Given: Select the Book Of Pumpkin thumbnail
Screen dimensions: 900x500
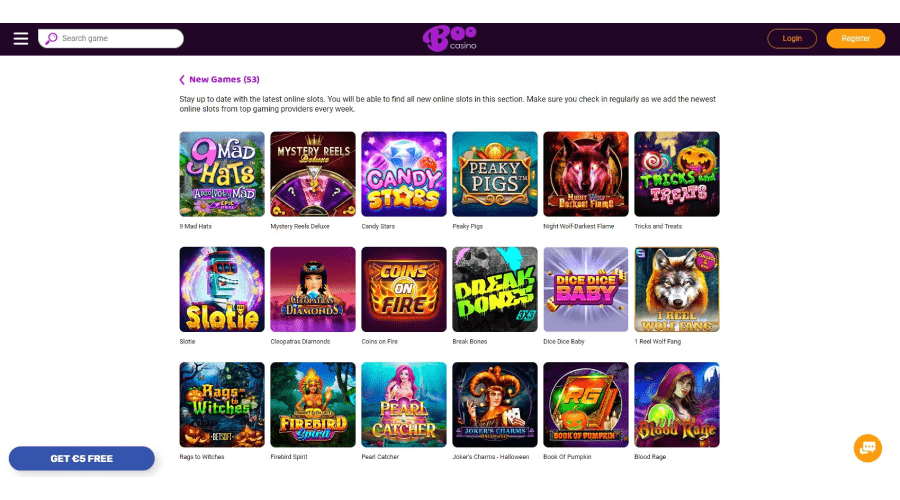Looking at the screenshot, I should click(585, 405).
